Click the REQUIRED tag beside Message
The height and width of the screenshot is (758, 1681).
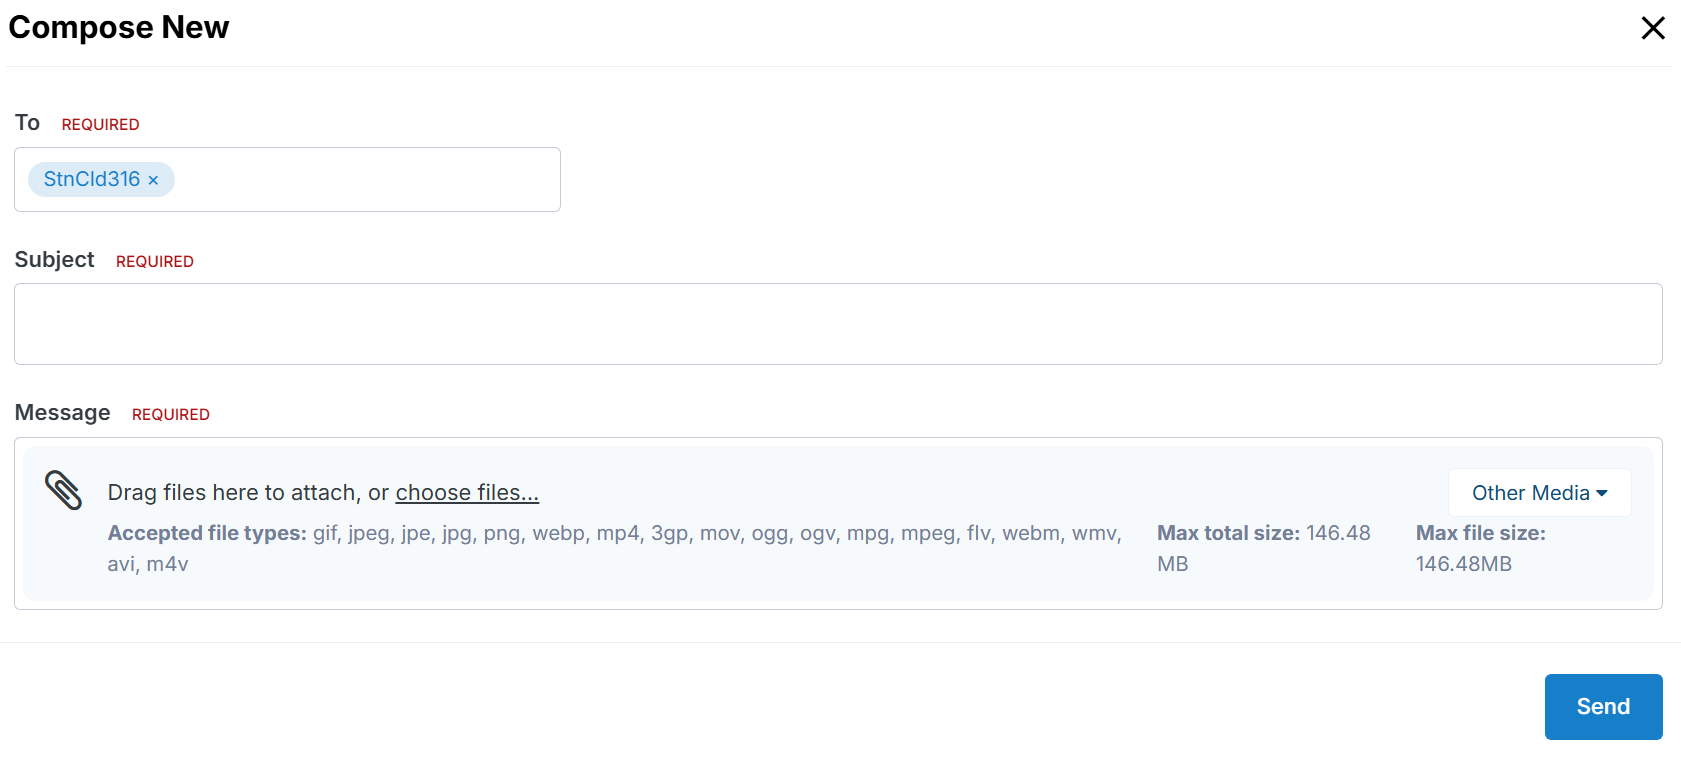pos(170,415)
